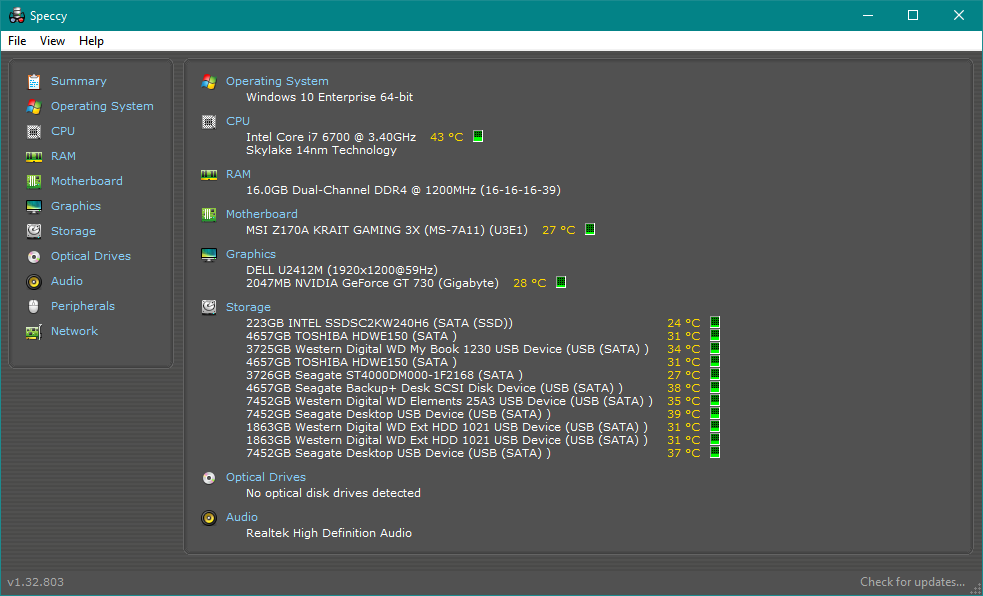Click the 223GB INTEL SSDSC2KW240H6 drive line

379,323
